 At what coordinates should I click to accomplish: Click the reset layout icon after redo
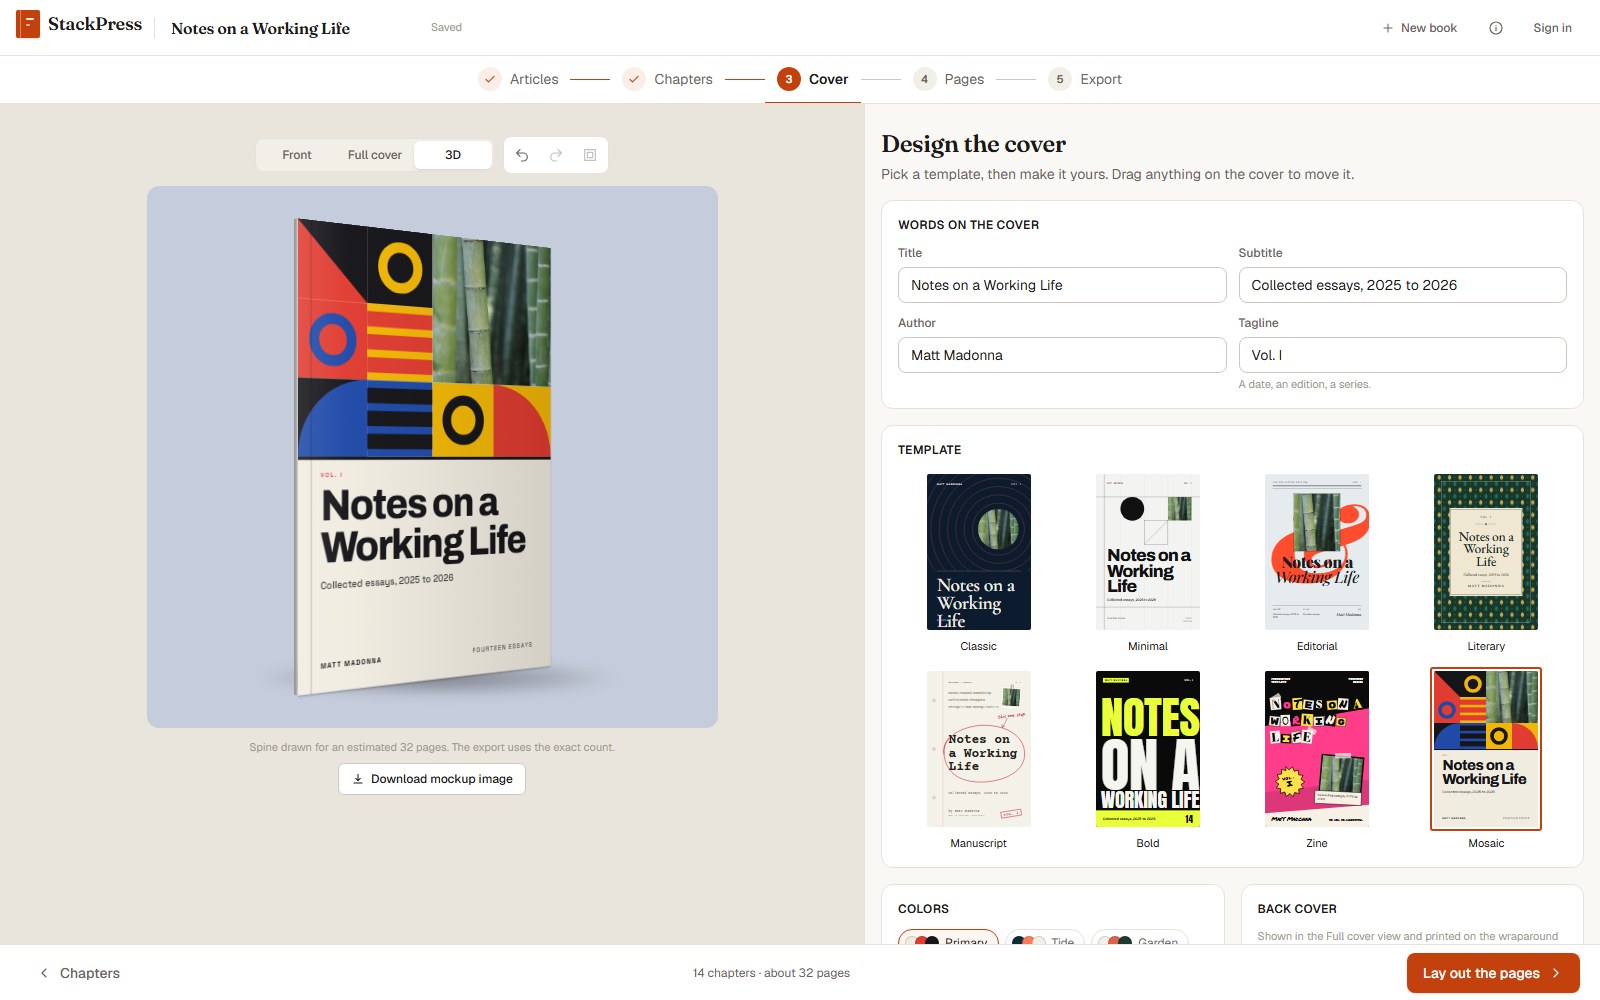(590, 155)
